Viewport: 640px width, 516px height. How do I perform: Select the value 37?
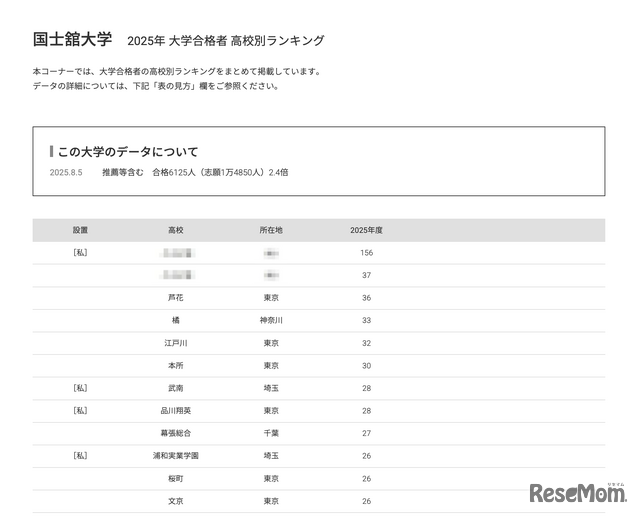[x=367, y=276]
